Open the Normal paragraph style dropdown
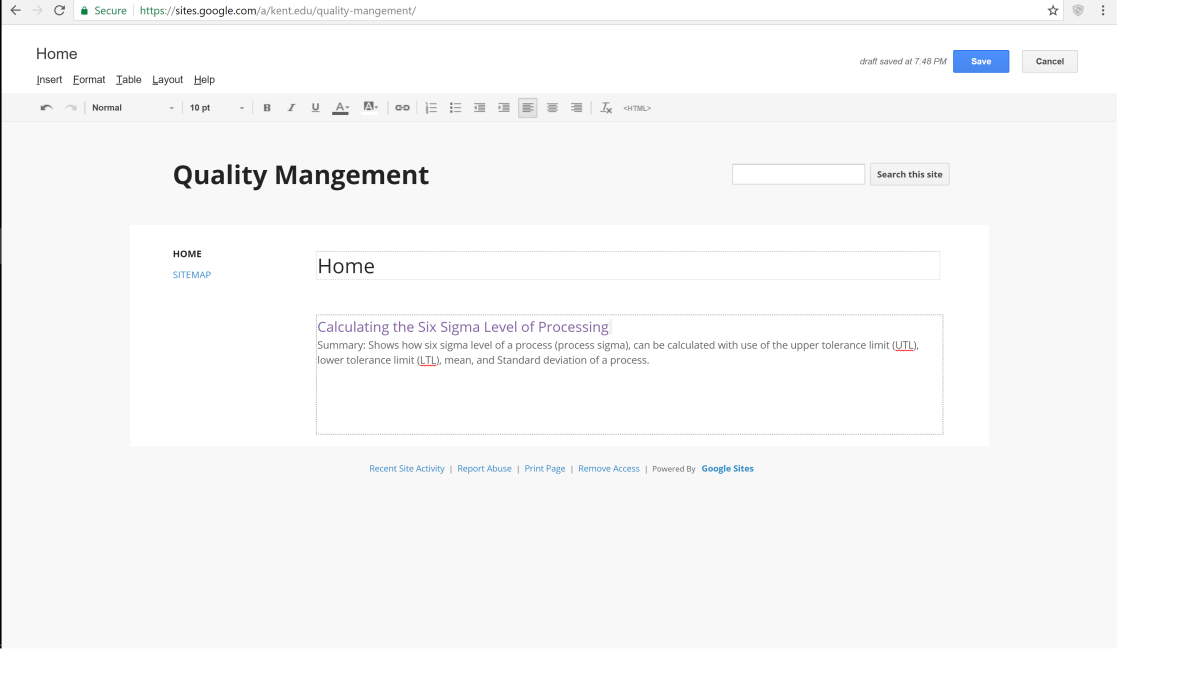 click(132, 108)
